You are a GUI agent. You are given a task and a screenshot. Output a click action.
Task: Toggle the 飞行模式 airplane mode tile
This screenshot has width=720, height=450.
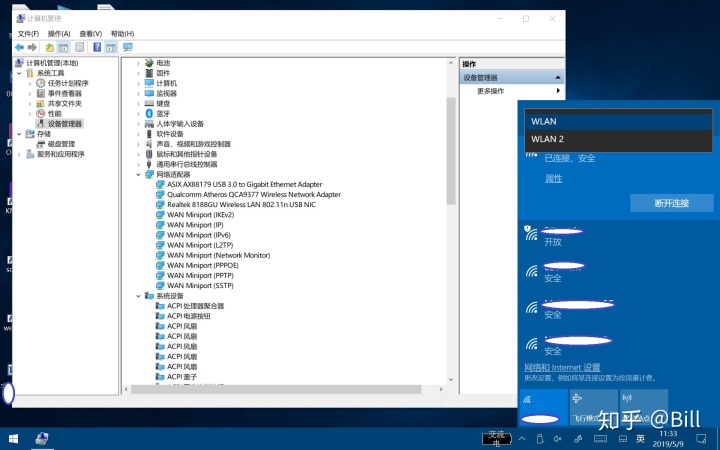click(x=593, y=407)
